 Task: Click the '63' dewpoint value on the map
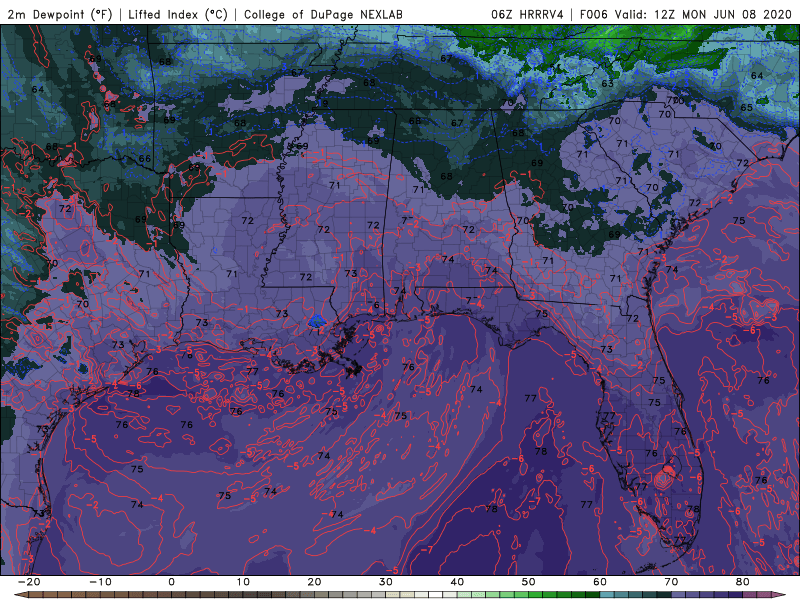tap(607, 84)
